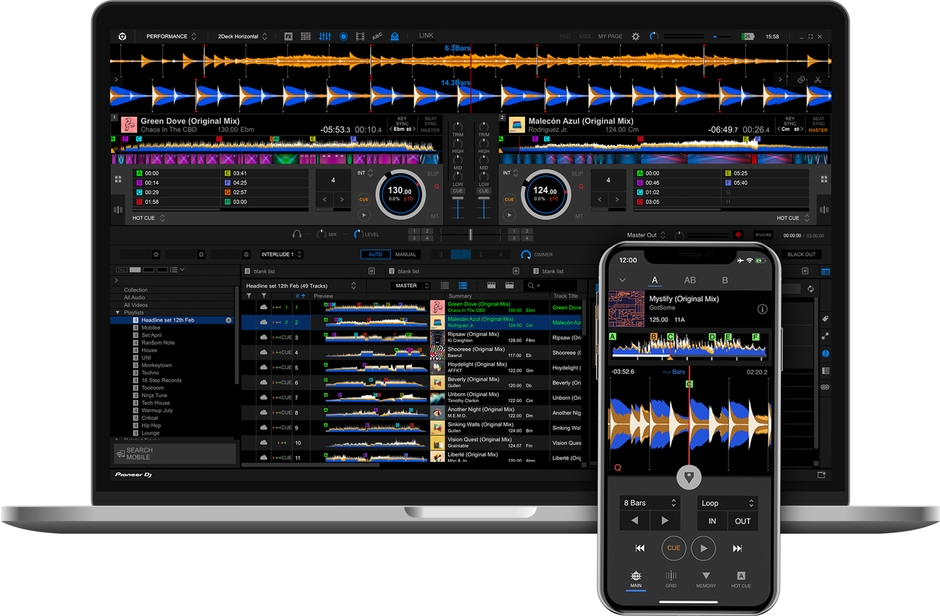Open the HOT CUE tab on phone
This screenshot has height=616, width=940.
(x=740, y=579)
